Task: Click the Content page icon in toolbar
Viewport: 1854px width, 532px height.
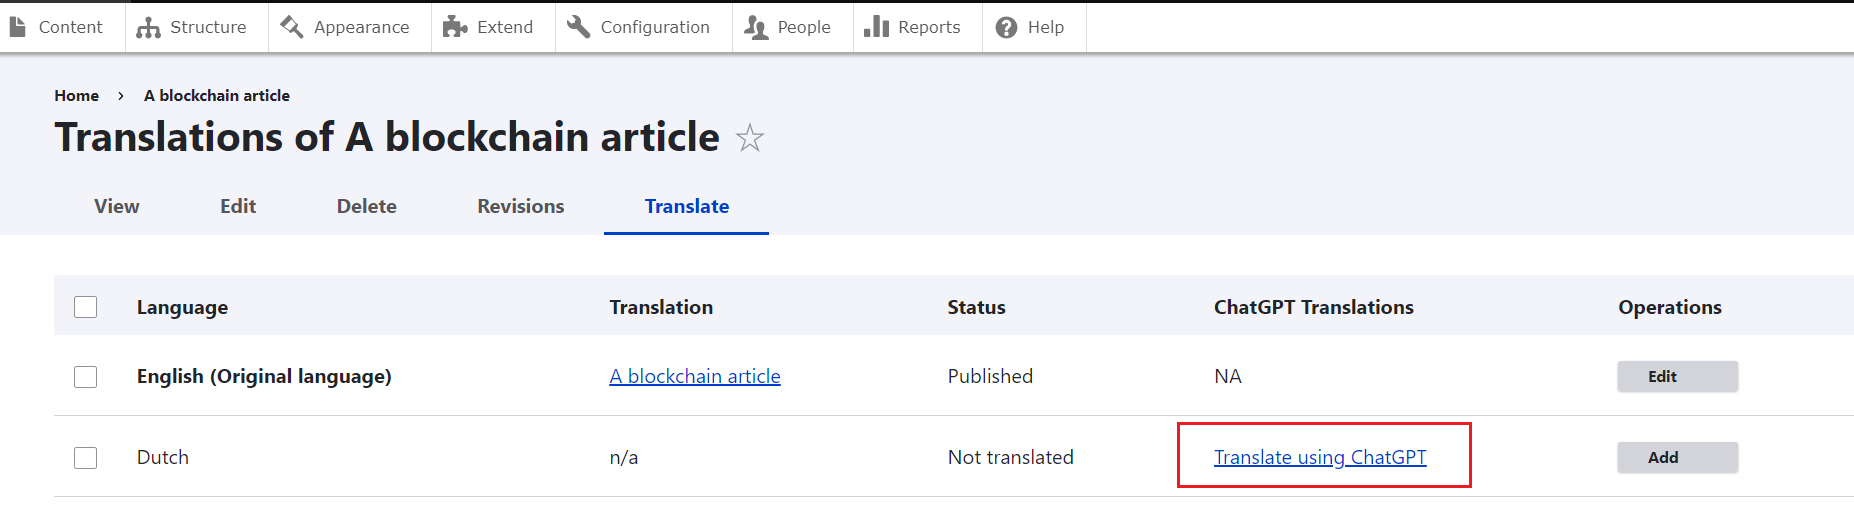Action: click(x=17, y=27)
